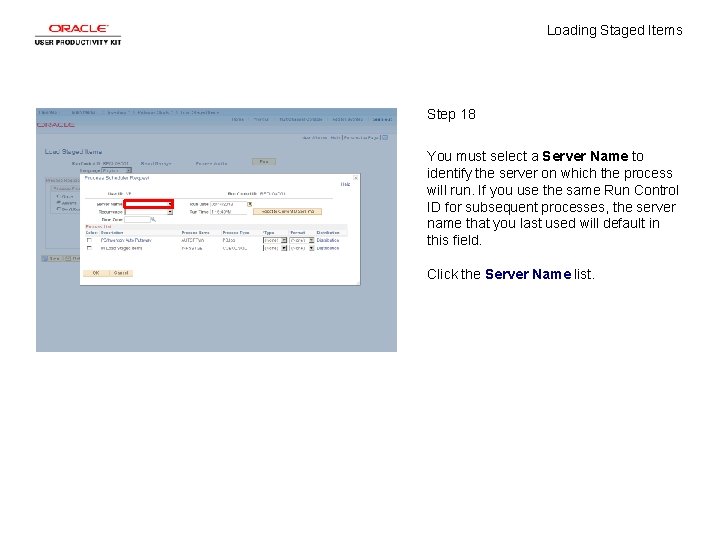Click the Save button on background page
720x540 pixels.
pos(52,259)
